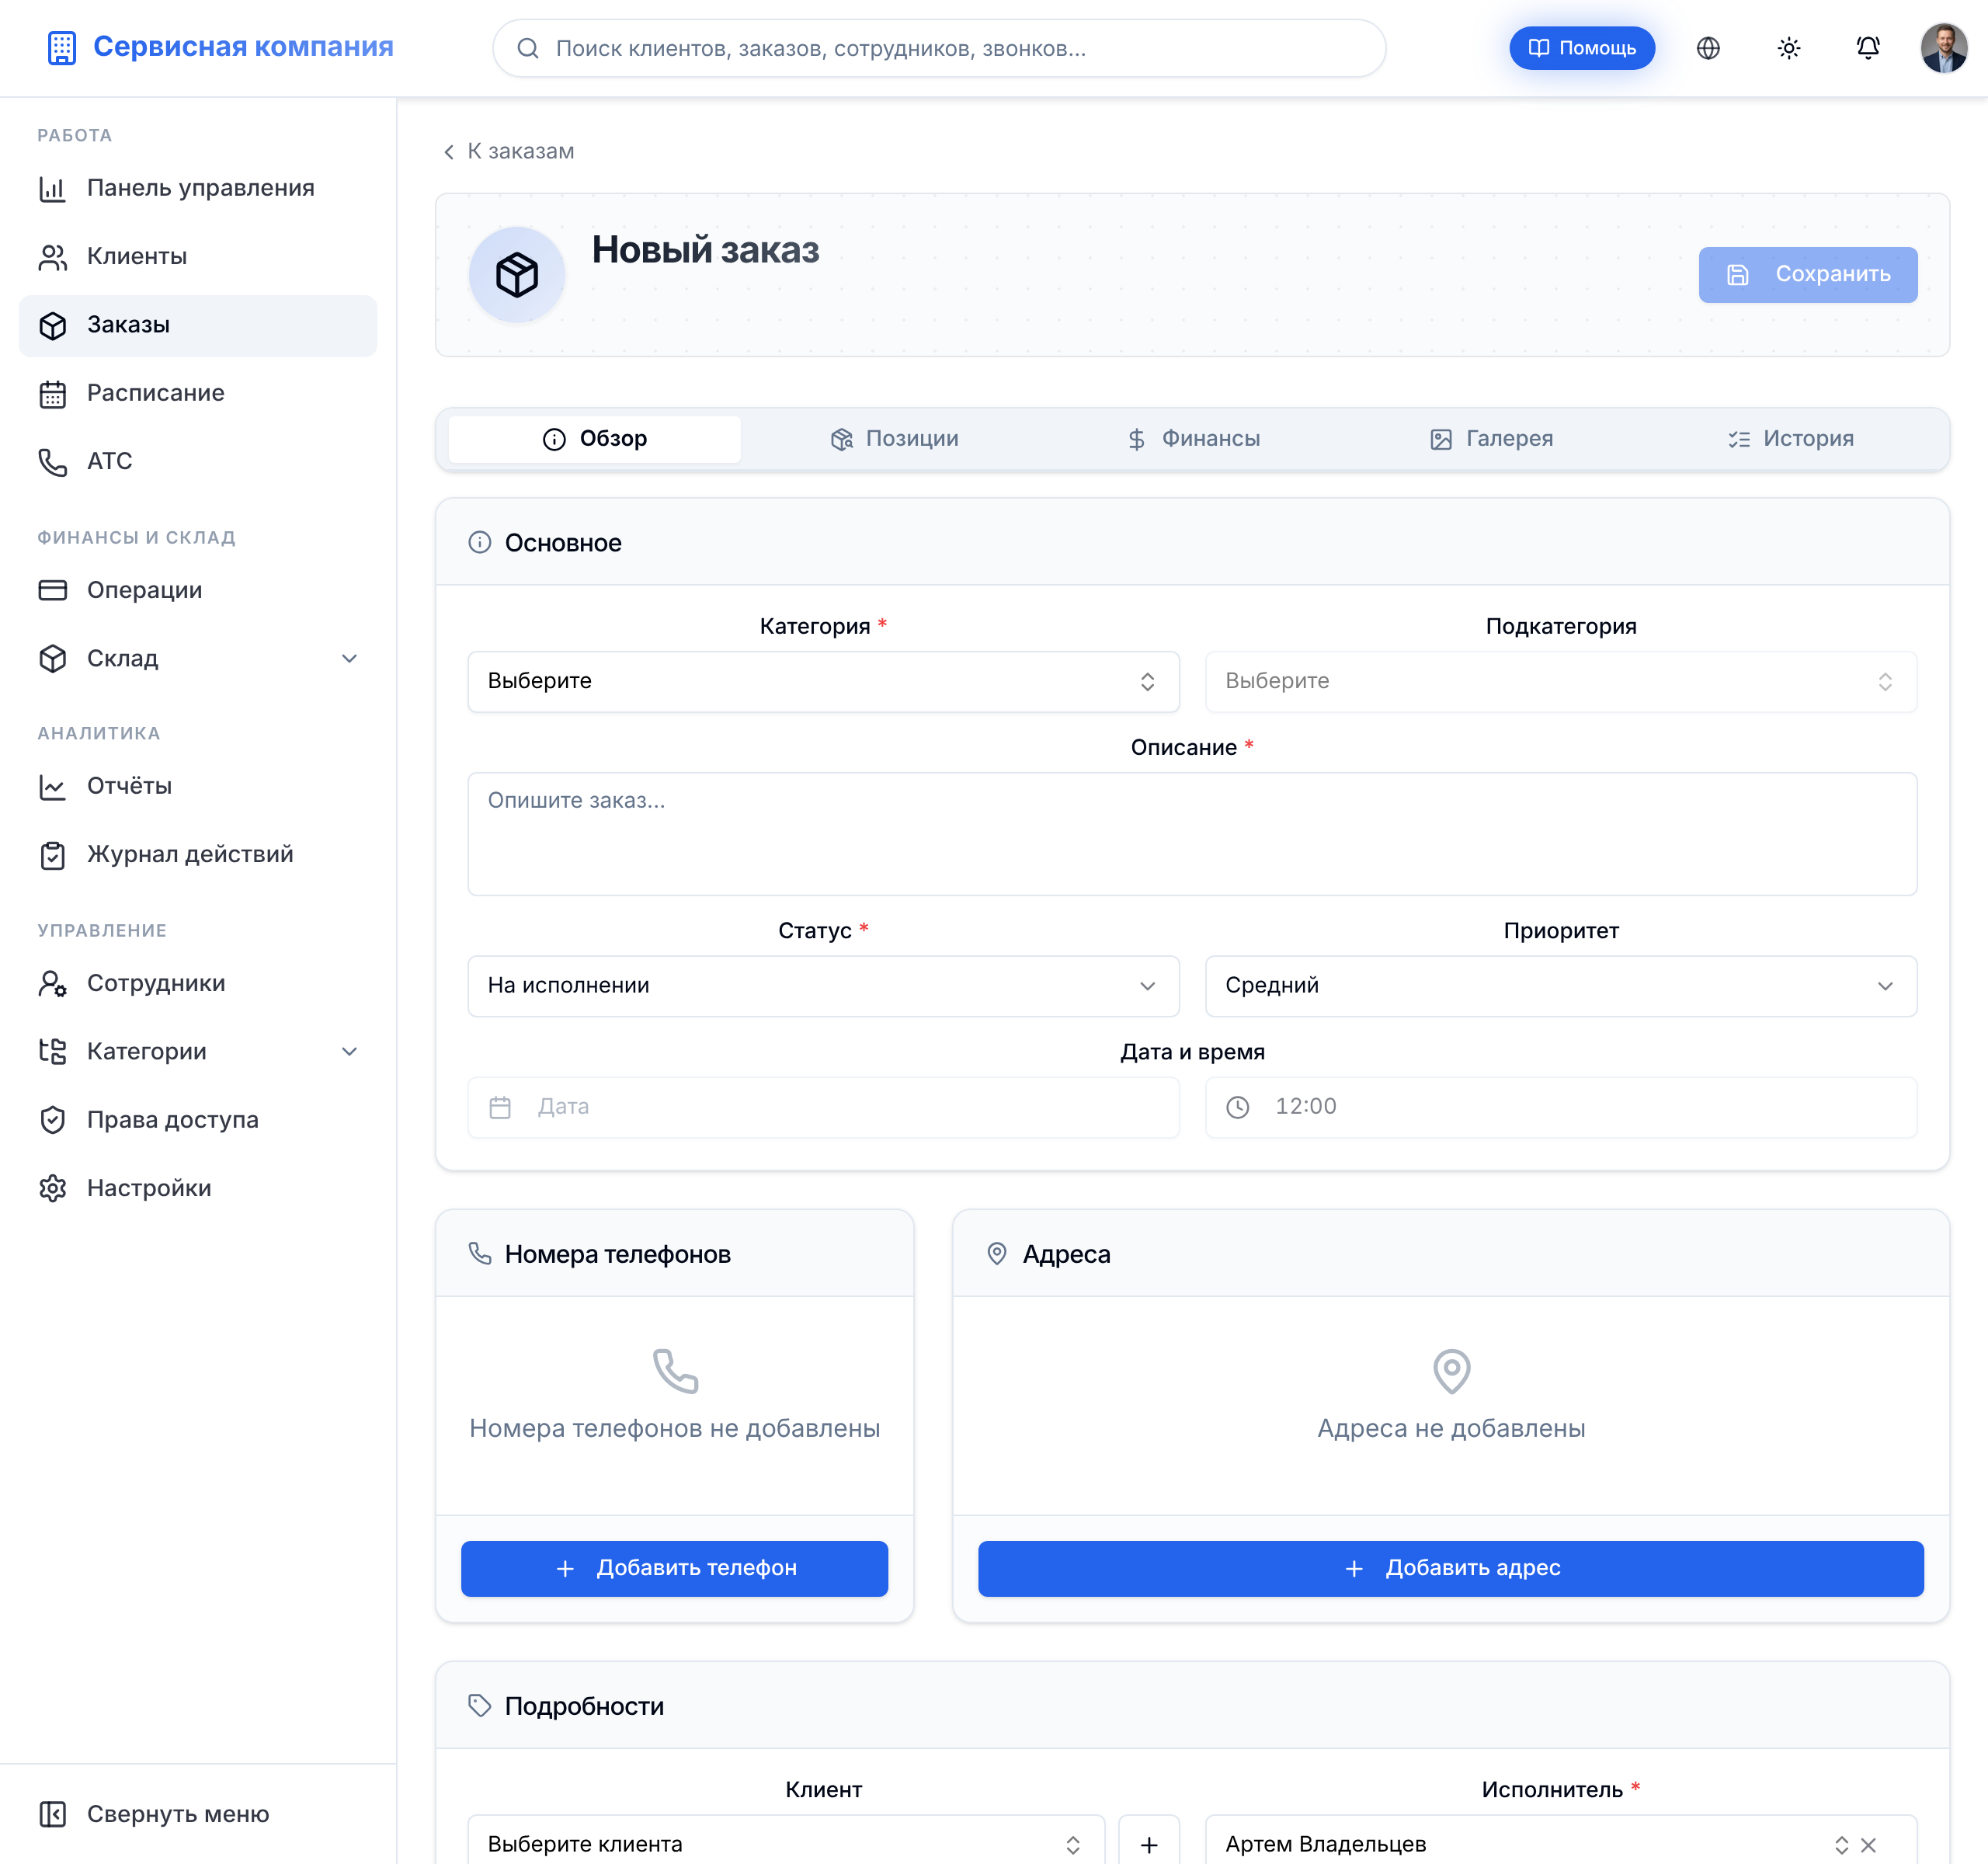Click the 12:00 time field

(1560, 1107)
